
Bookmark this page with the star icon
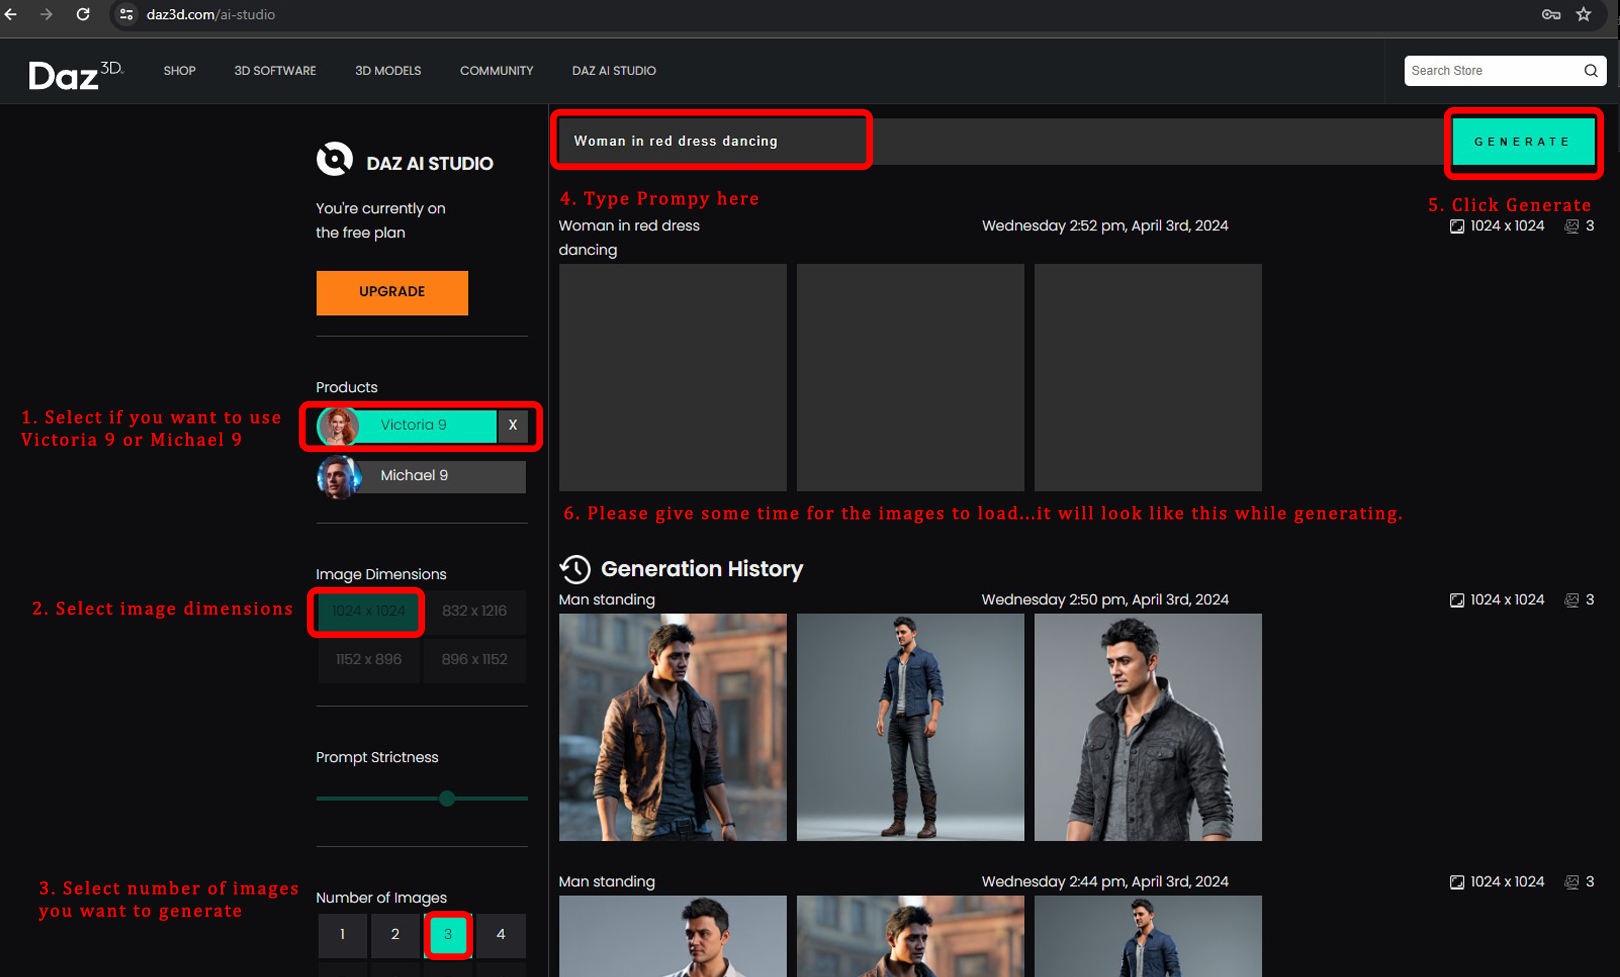click(1584, 14)
